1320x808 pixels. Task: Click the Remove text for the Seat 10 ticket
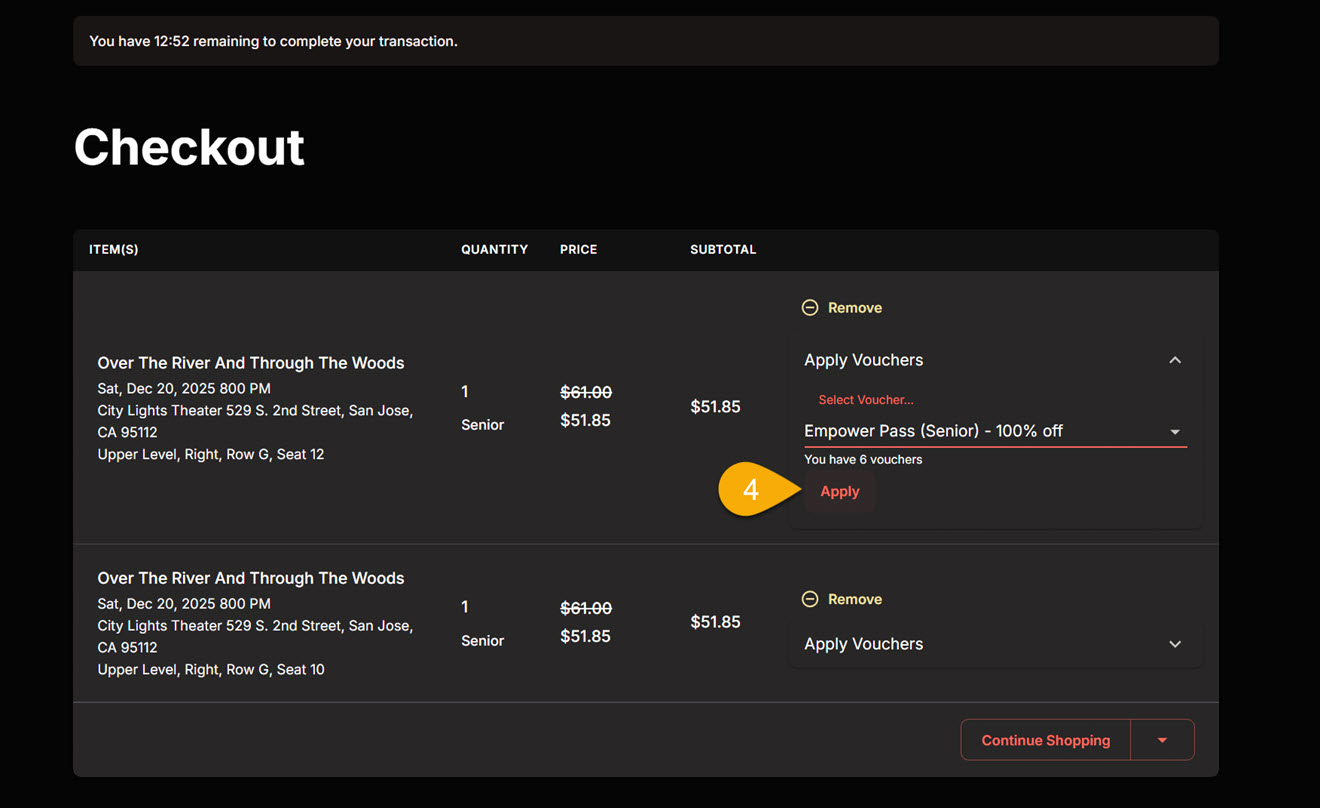[x=854, y=599]
